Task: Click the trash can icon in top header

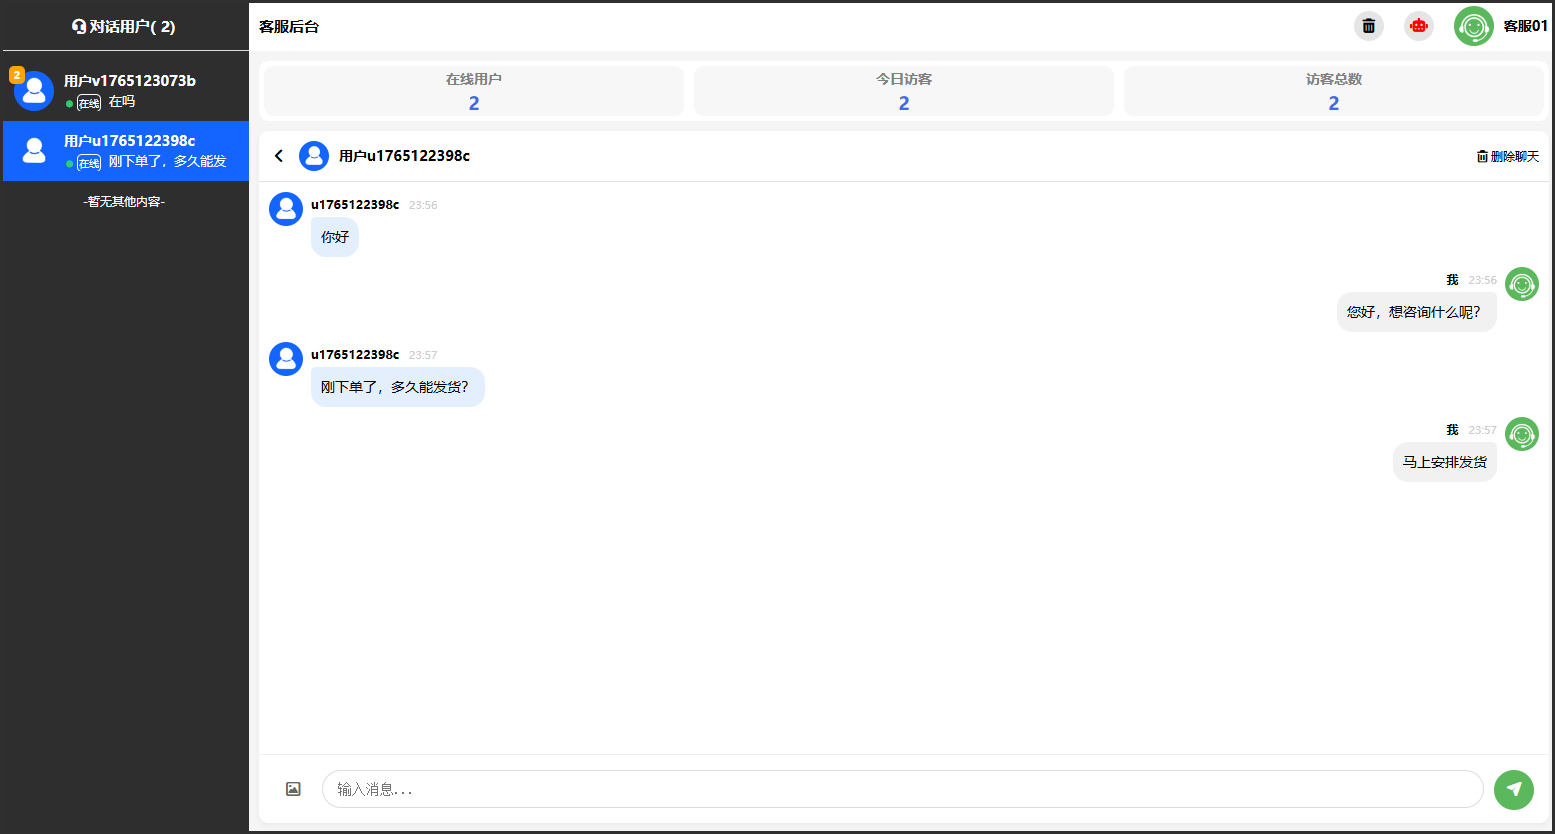Action: tap(1368, 26)
